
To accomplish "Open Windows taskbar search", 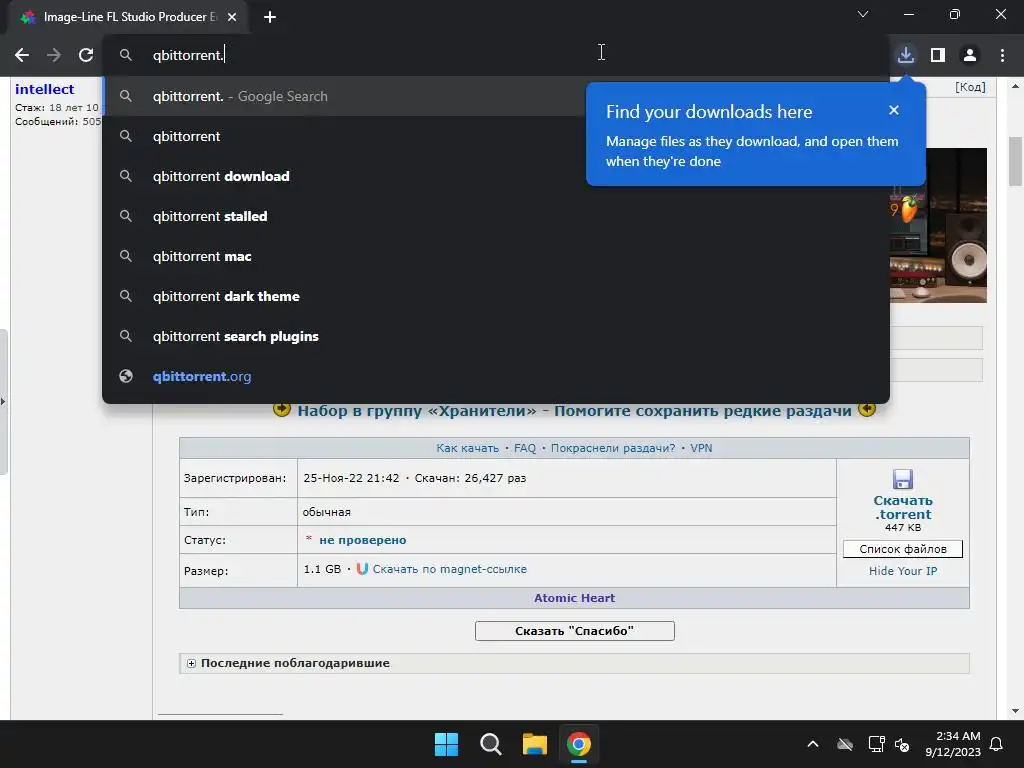I will click(490, 744).
